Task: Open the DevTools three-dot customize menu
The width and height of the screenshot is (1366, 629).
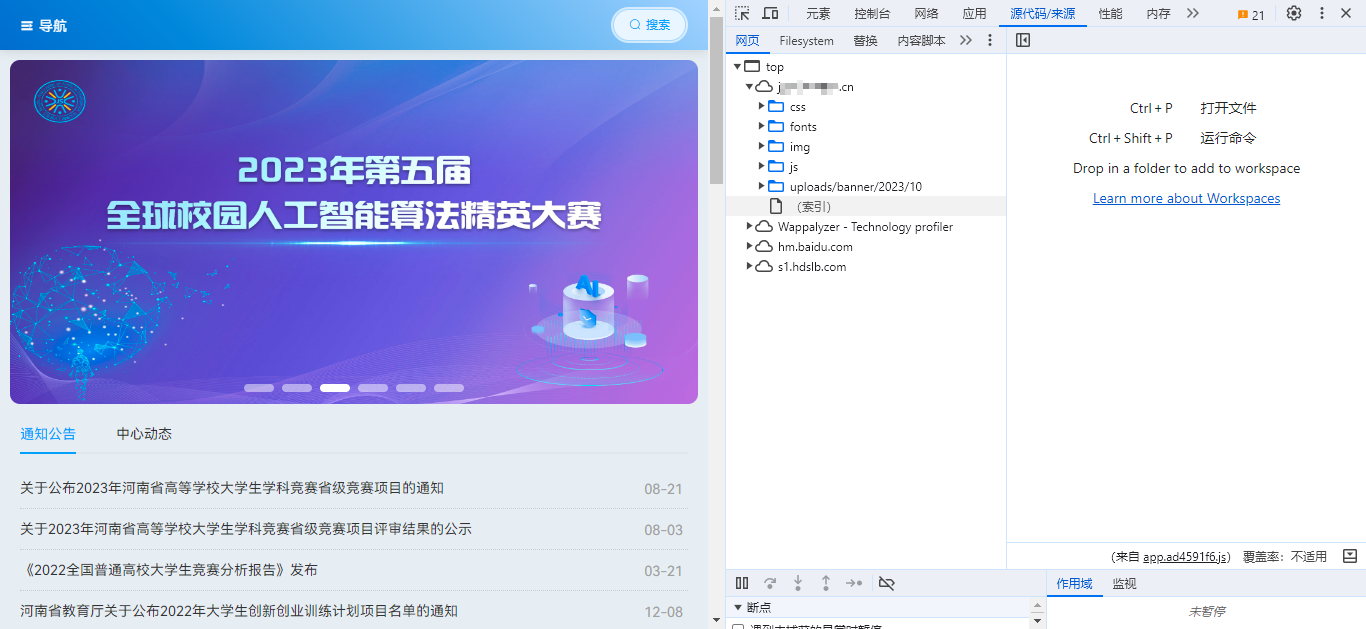Action: [x=1322, y=13]
